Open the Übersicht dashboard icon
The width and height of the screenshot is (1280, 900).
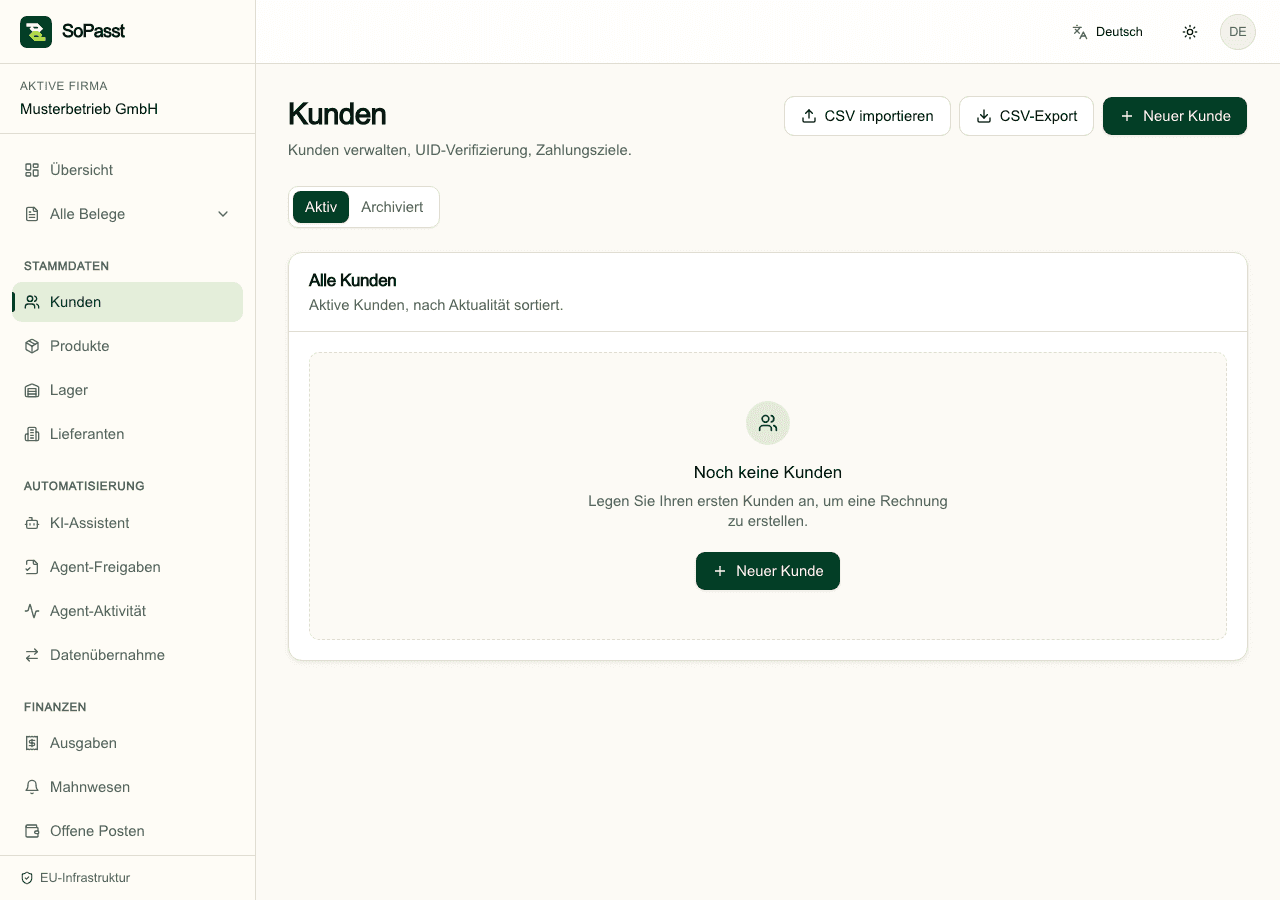point(32,170)
